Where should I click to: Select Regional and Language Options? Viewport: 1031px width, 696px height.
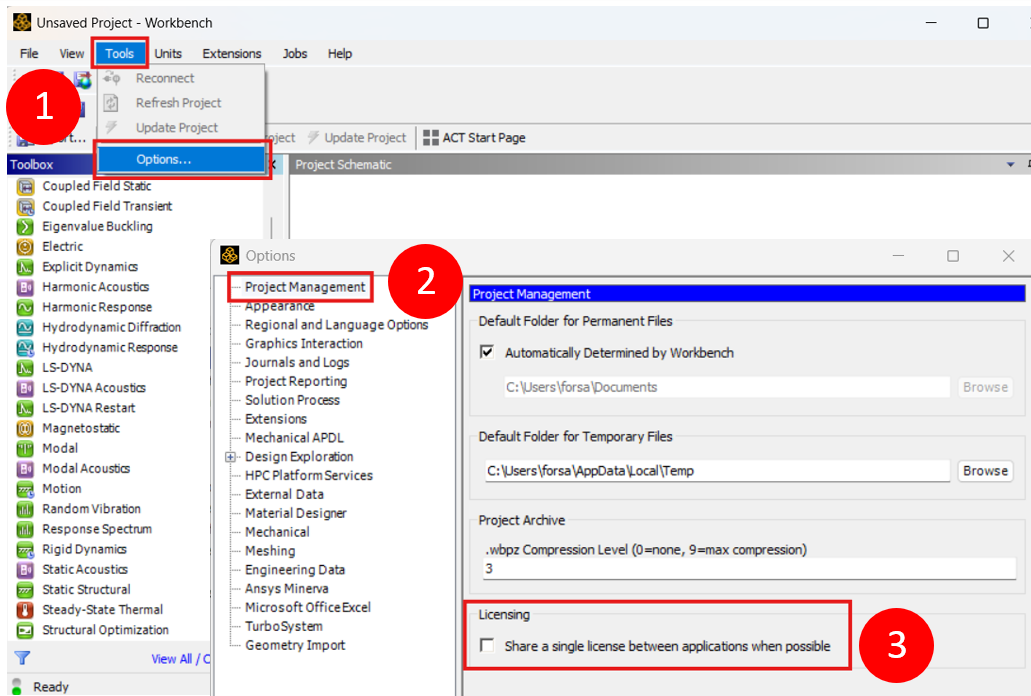pyautogui.click(x=336, y=325)
